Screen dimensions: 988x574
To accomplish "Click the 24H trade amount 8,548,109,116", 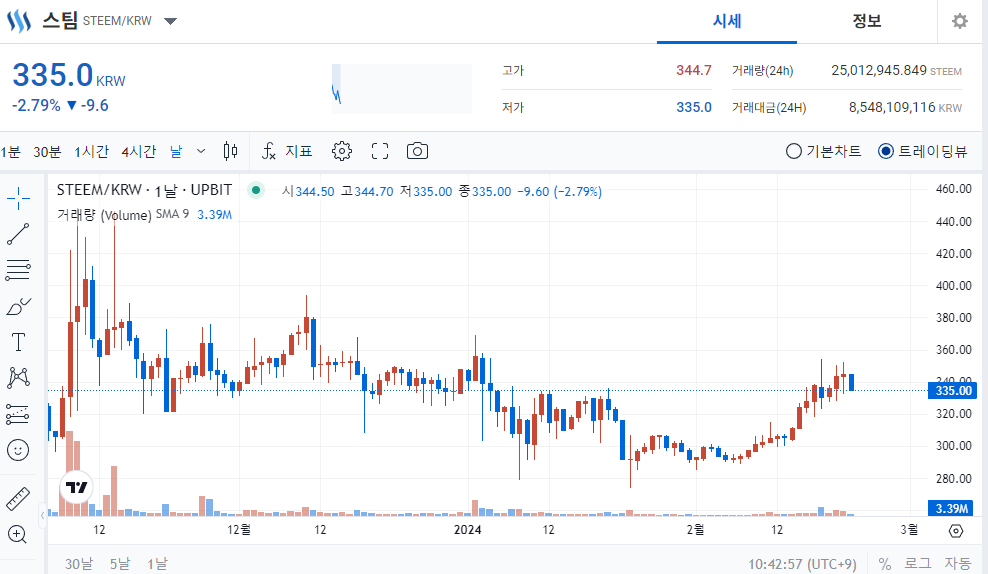I will (x=892, y=107).
